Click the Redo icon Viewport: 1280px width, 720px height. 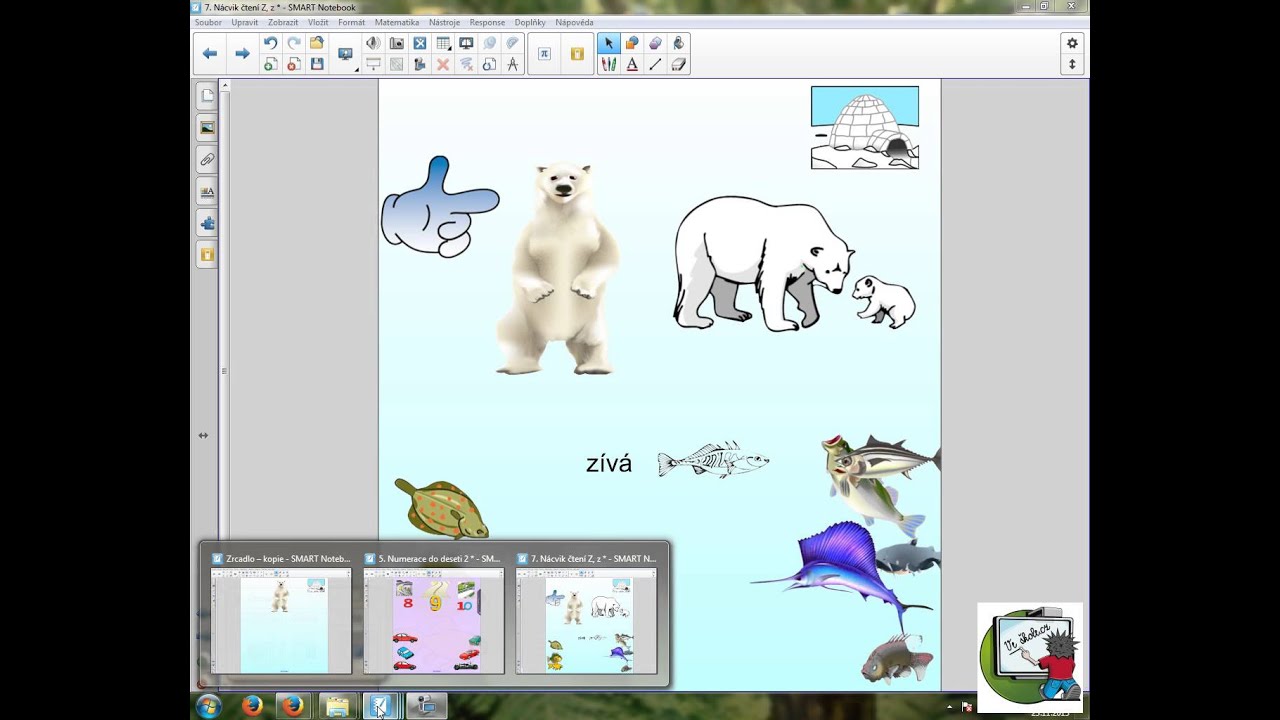tap(294, 43)
